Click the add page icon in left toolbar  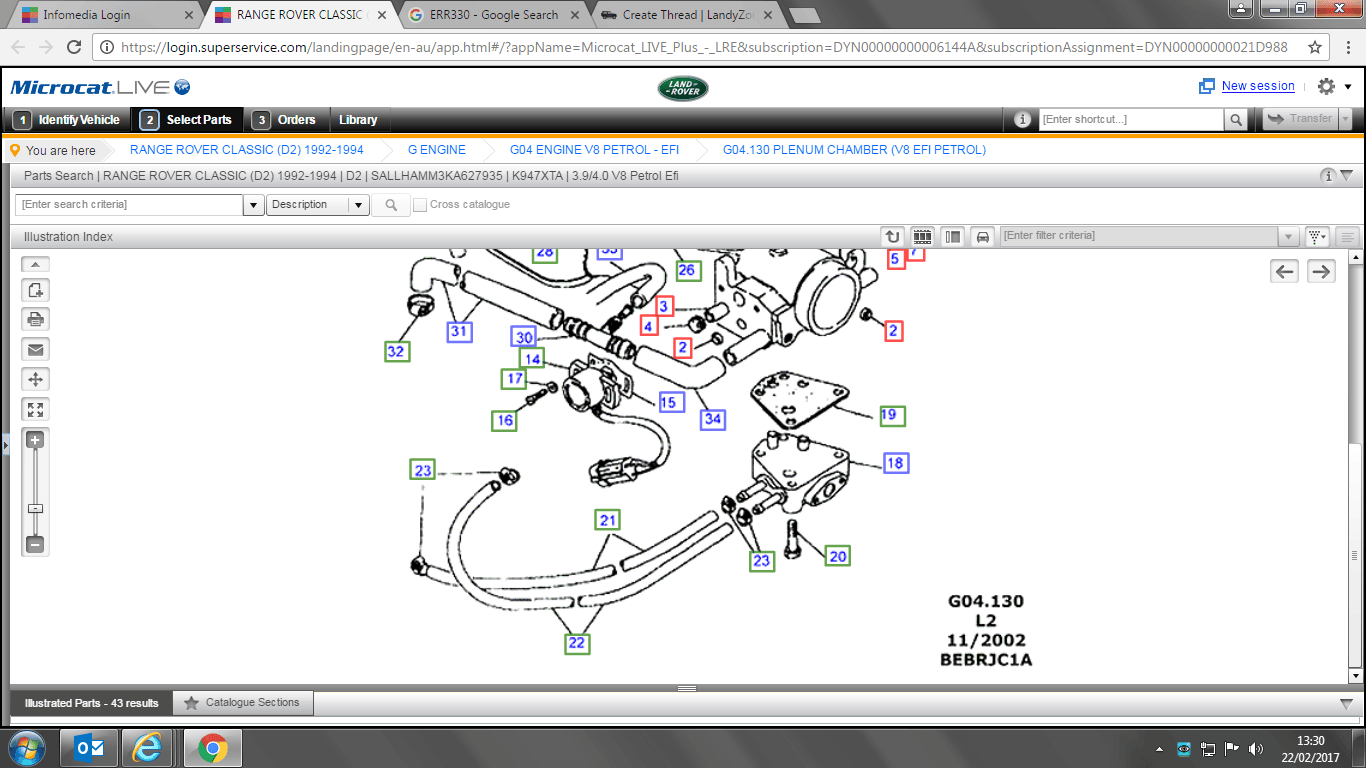click(35, 290)
